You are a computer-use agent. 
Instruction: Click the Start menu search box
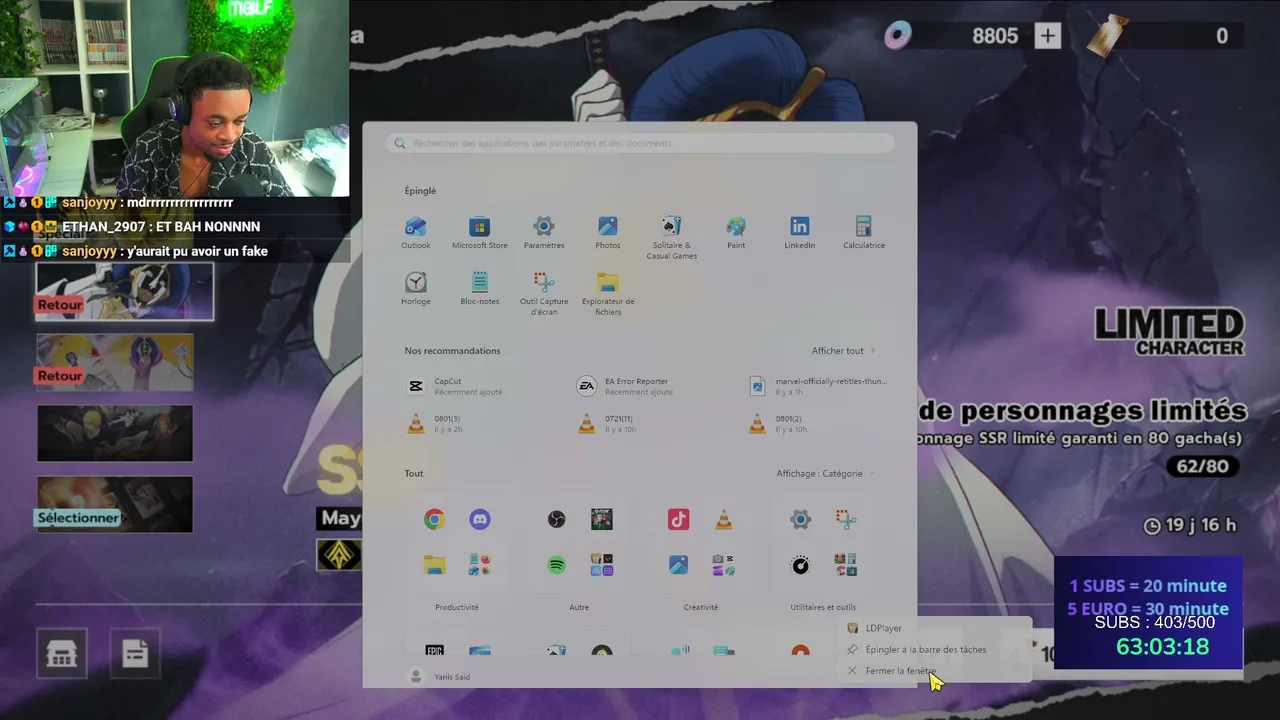point(640,143)
